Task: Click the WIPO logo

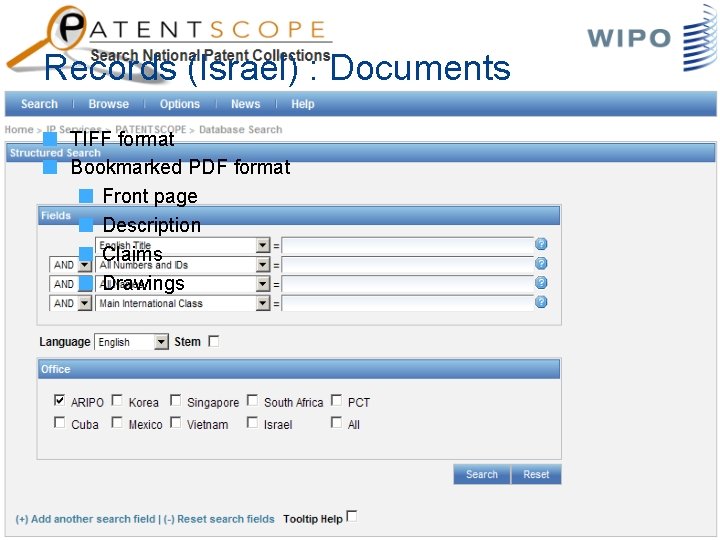Action: click(651, 38)
